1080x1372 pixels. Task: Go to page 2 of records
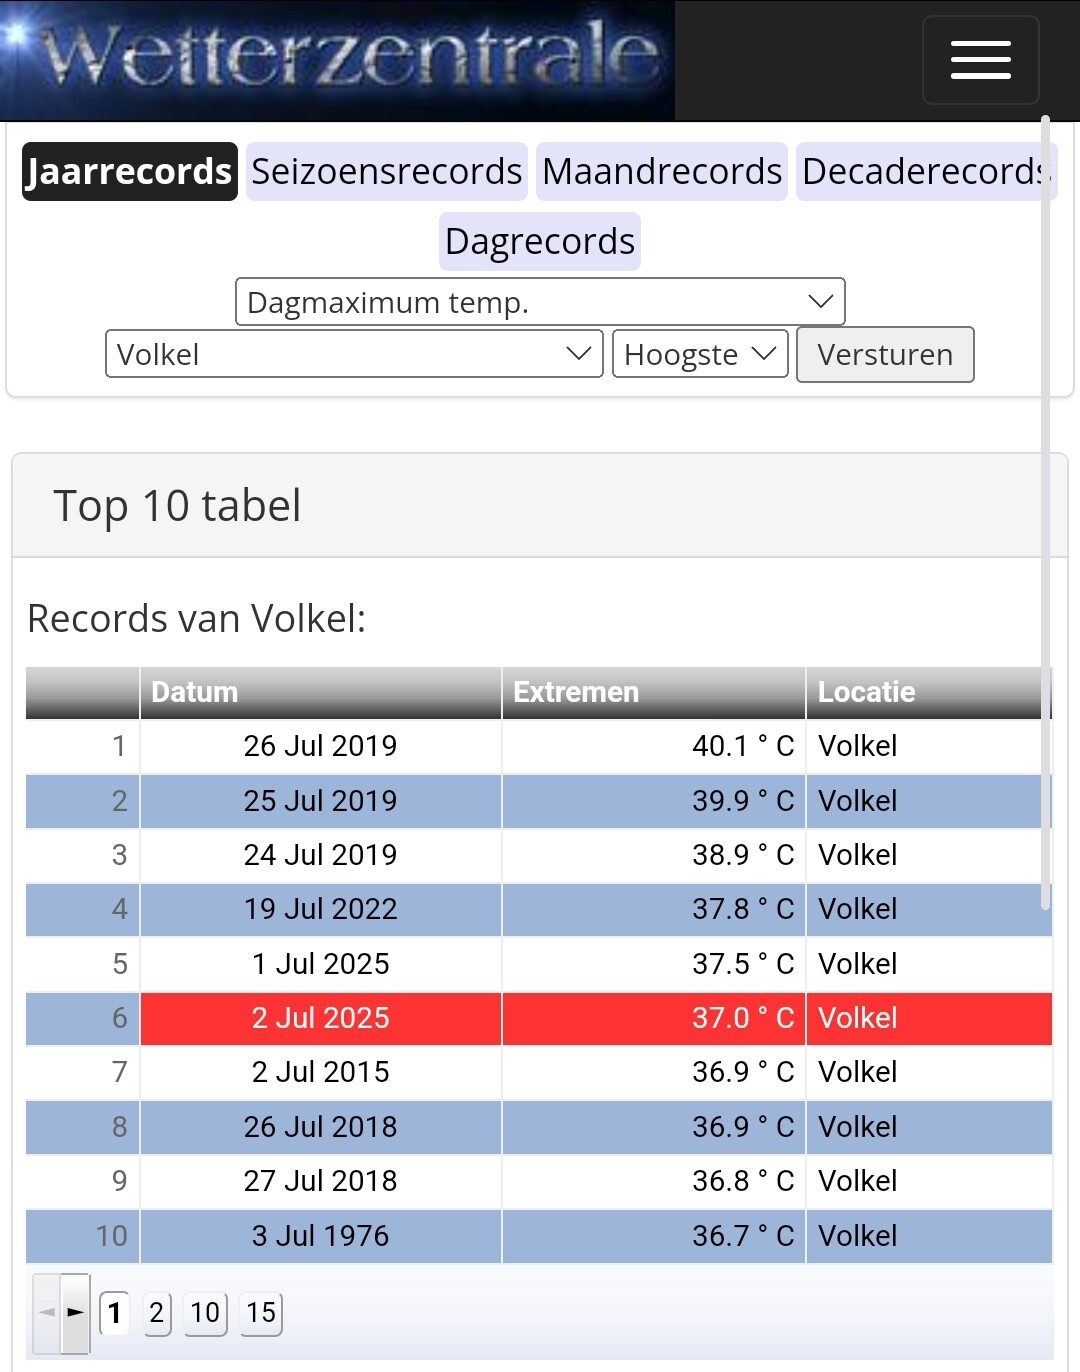[156, 1312]
